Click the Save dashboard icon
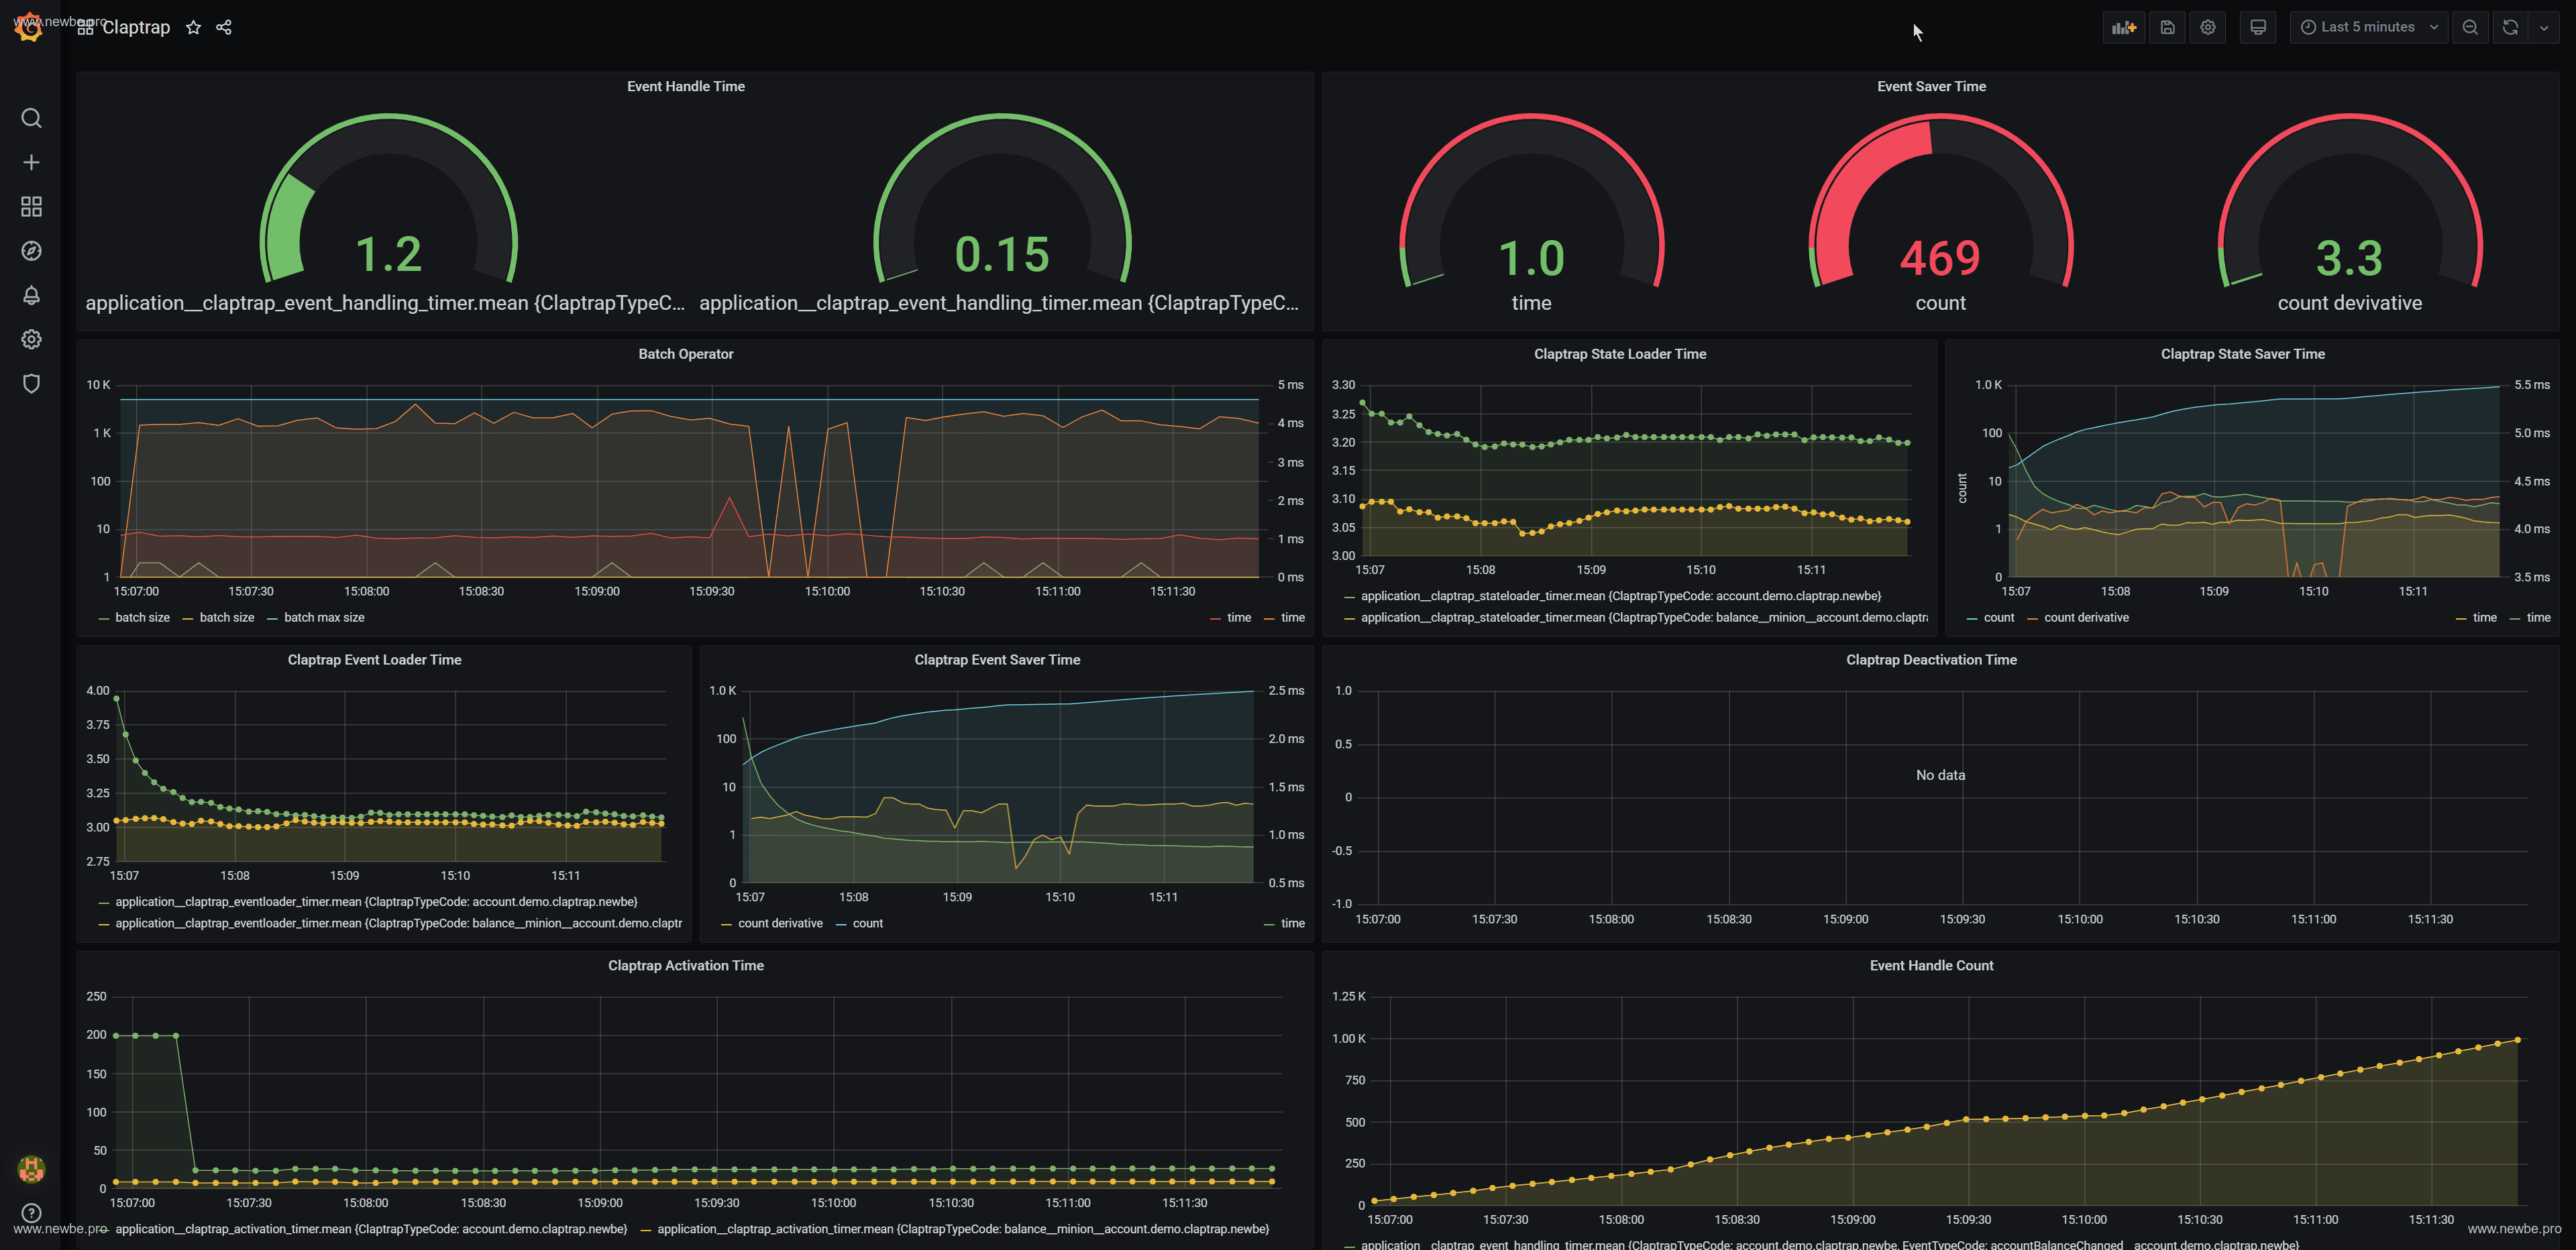 (x=2167, y=27)
